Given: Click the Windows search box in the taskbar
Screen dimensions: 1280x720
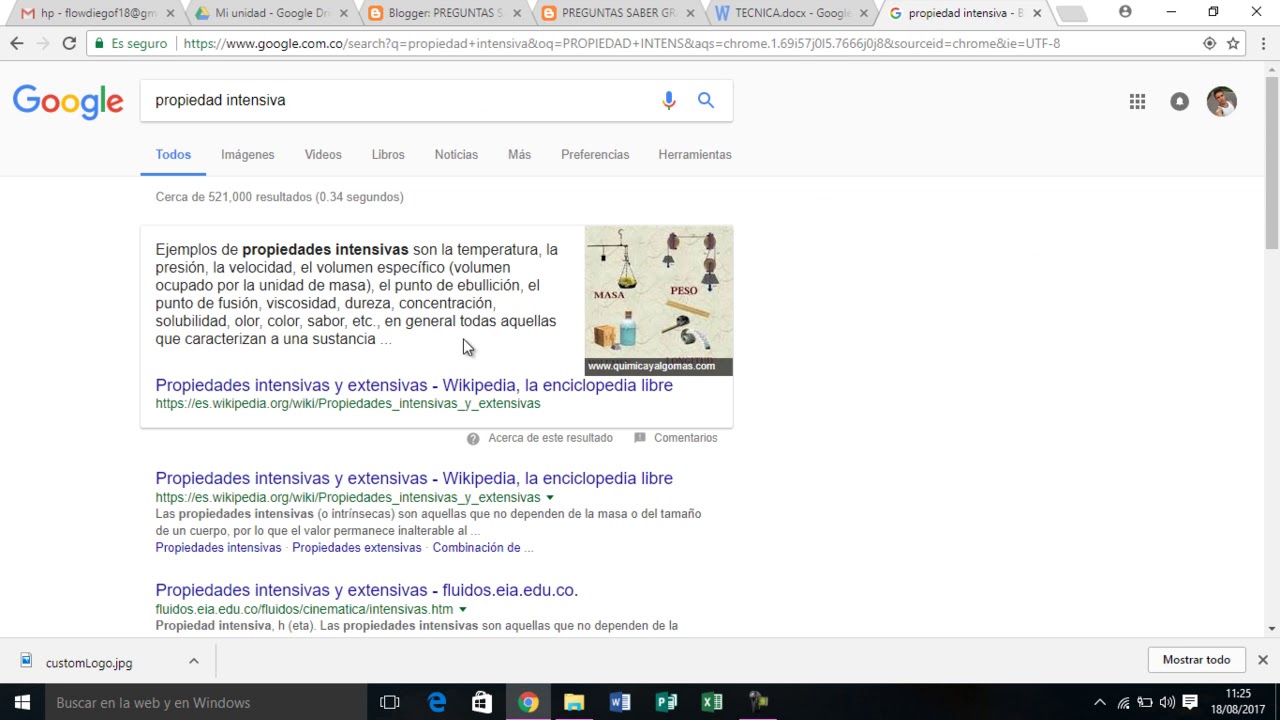Looking at the screenshot, I should [x=206, y=702].
